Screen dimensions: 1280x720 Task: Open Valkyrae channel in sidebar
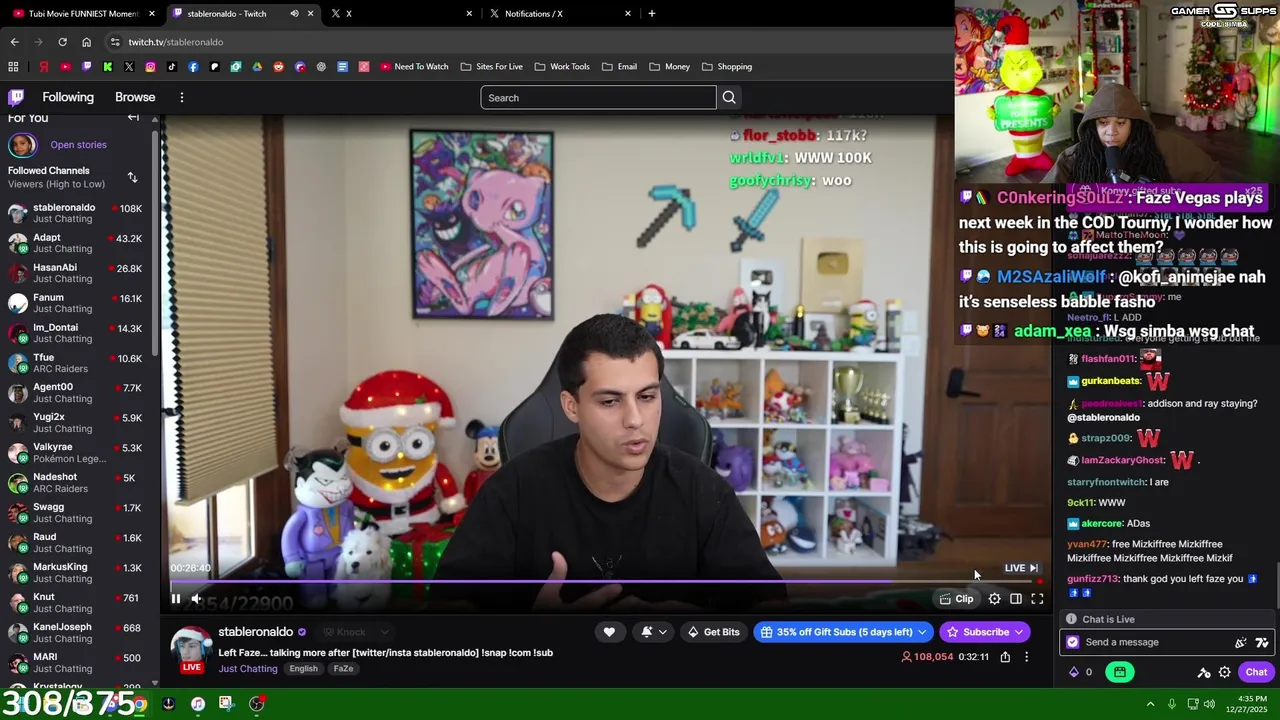pos(78,453)
